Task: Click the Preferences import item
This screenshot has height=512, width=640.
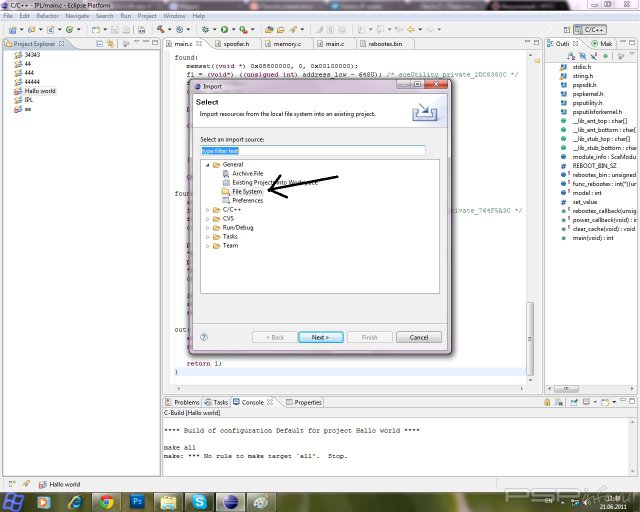Action: (247, 200)
